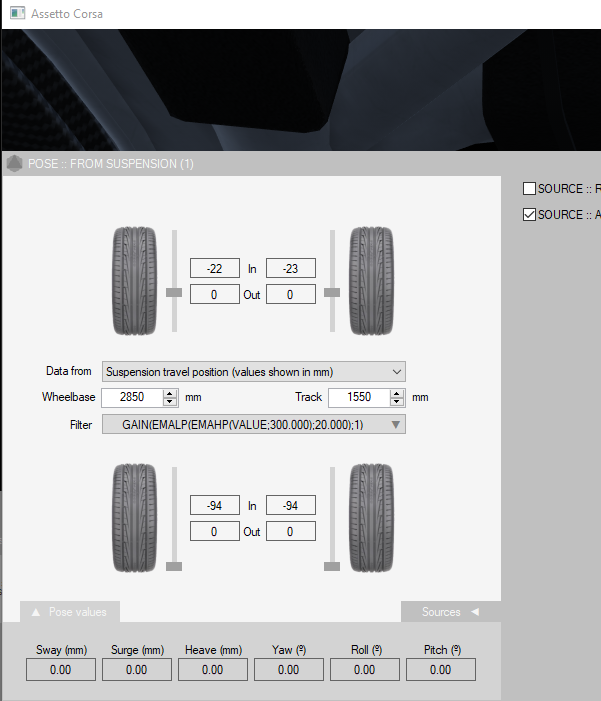Open the Sources tab
This screenshot has height=701, width=601.
tap(450, 612)
